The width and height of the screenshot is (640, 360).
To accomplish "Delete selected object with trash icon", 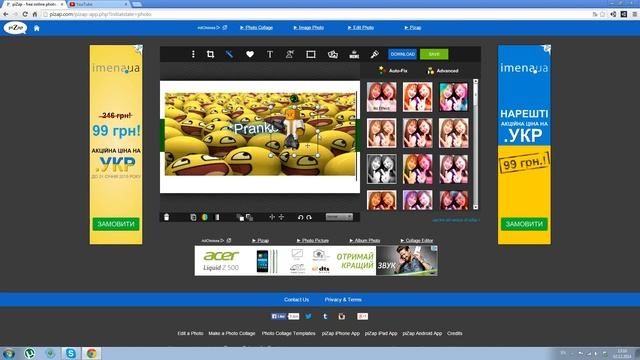I will (167, 217).
